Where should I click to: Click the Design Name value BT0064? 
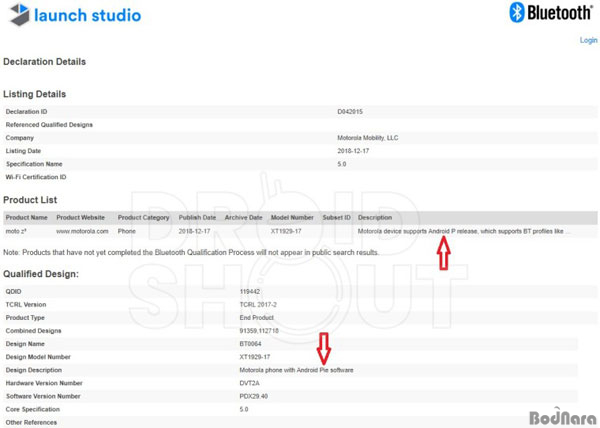point(250,343)
